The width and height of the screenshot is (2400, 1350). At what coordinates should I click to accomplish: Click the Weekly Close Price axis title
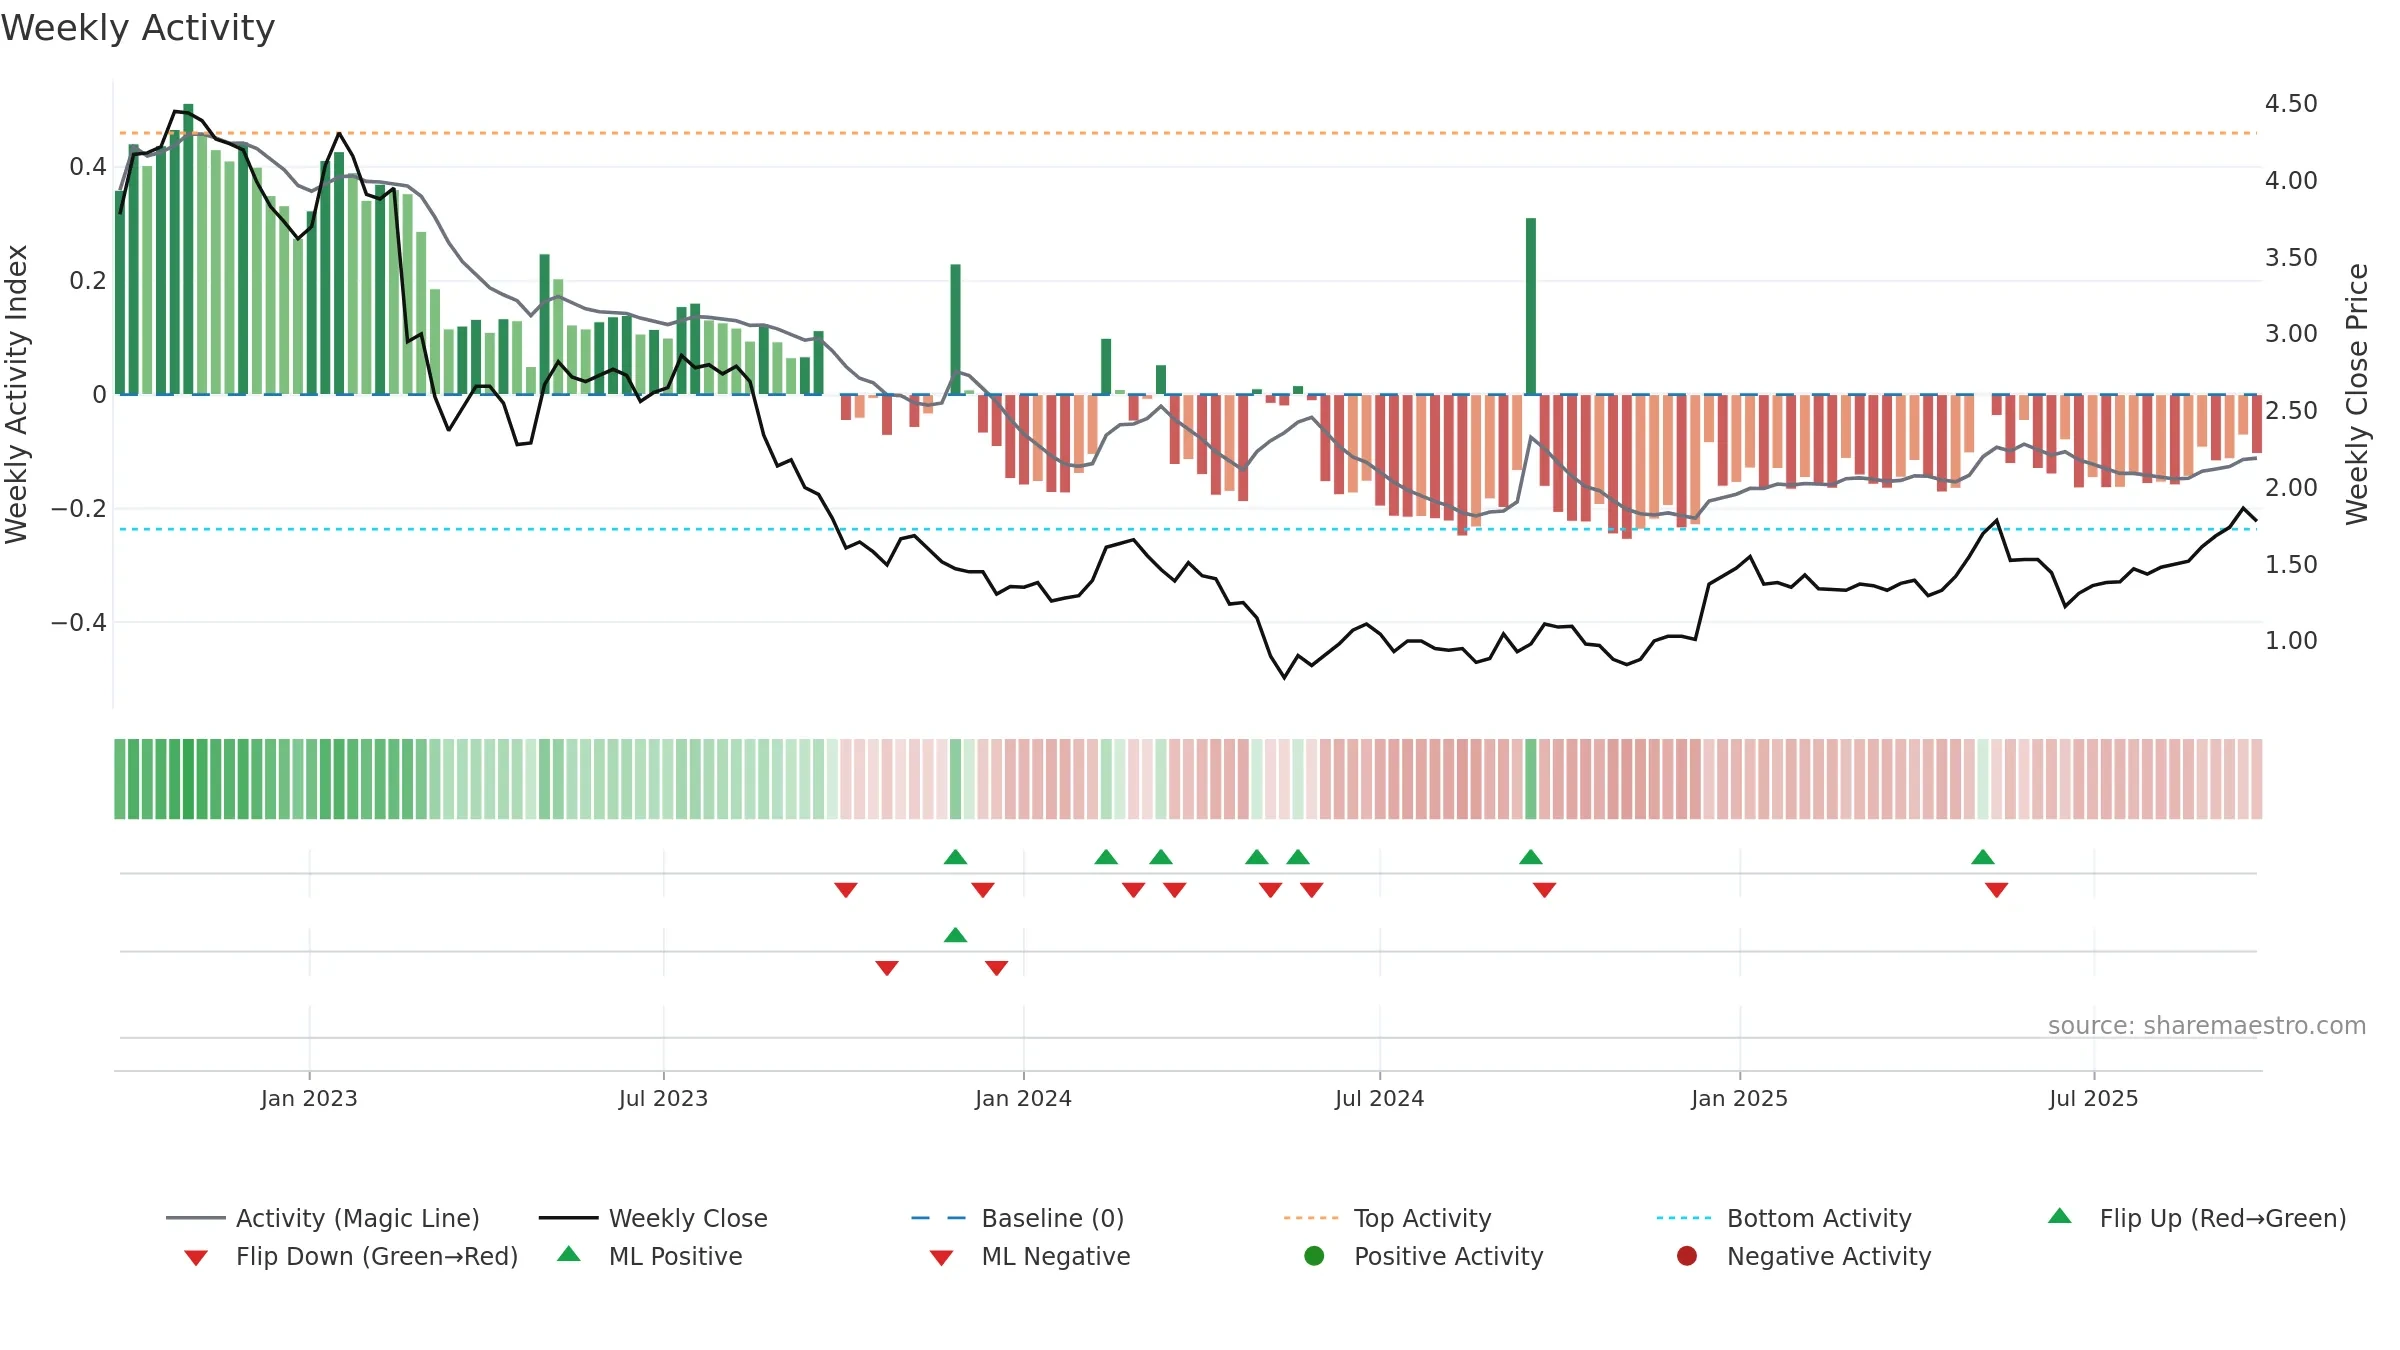[2358, 394]
